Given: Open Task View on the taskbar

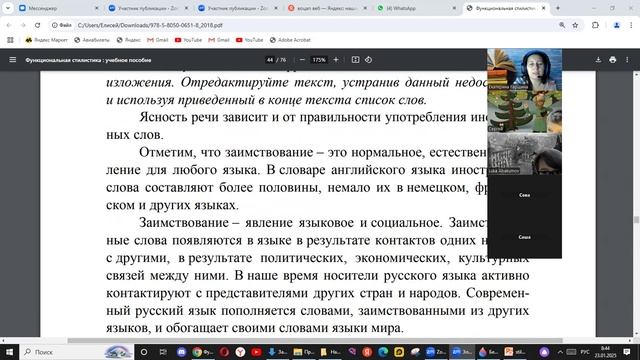Looking at the screenshot, I should click(x=163, y=352).
